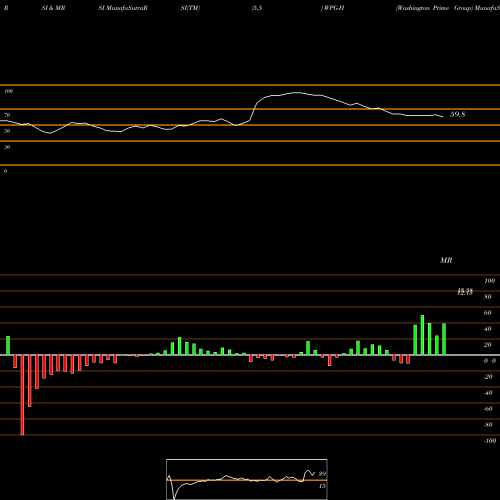The width and height of the screenshot is (500, 500).
Task: Select the MR axis label -20
Action: coord(488,377)
